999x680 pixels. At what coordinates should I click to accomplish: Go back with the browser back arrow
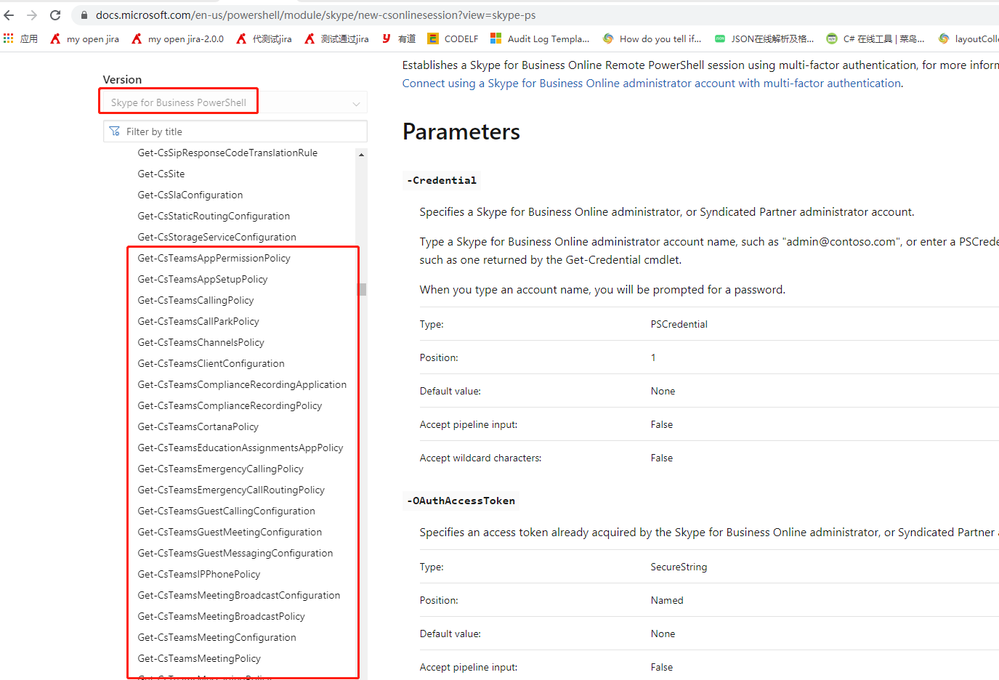tap(9, 15)
